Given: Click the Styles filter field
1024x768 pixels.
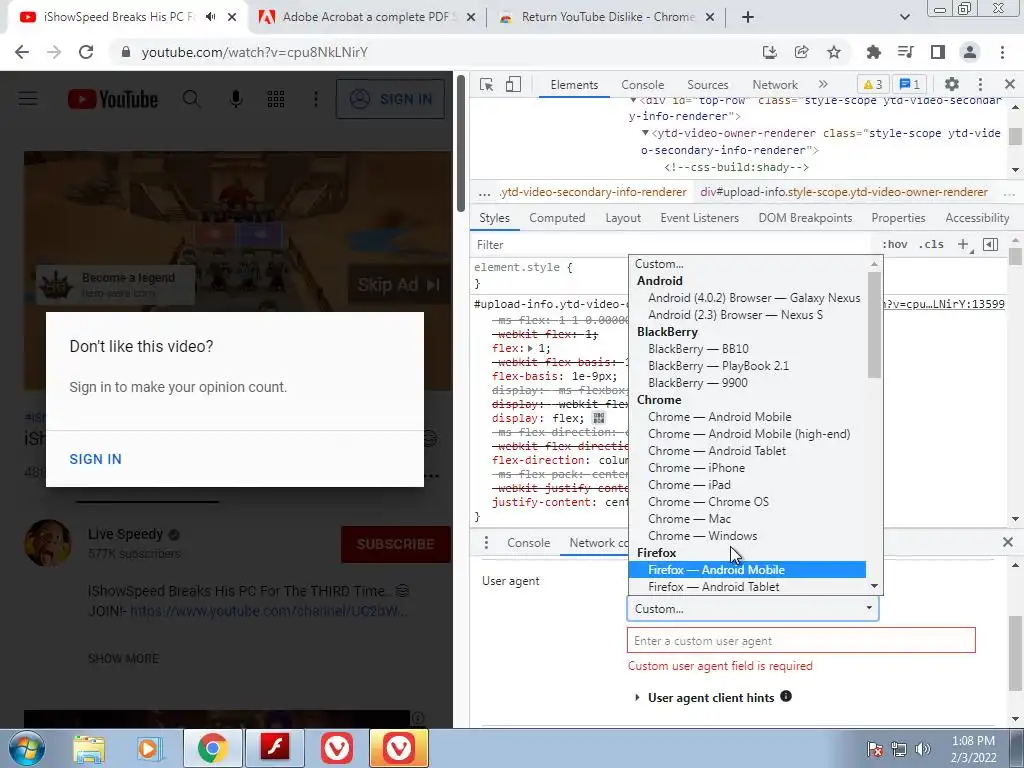Looking at the screenshot, I should (x=673, y=245).
